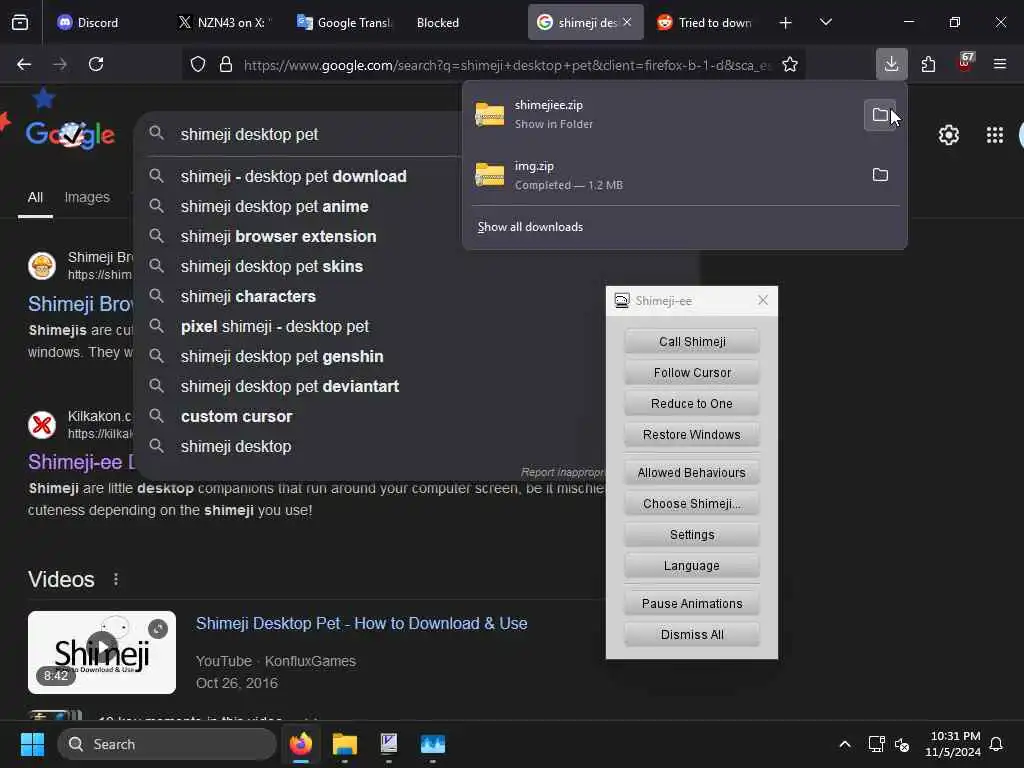List all tabs dropdown arrow
The width and height of the screenshot is (1024, 768).
tap(825, 22)
